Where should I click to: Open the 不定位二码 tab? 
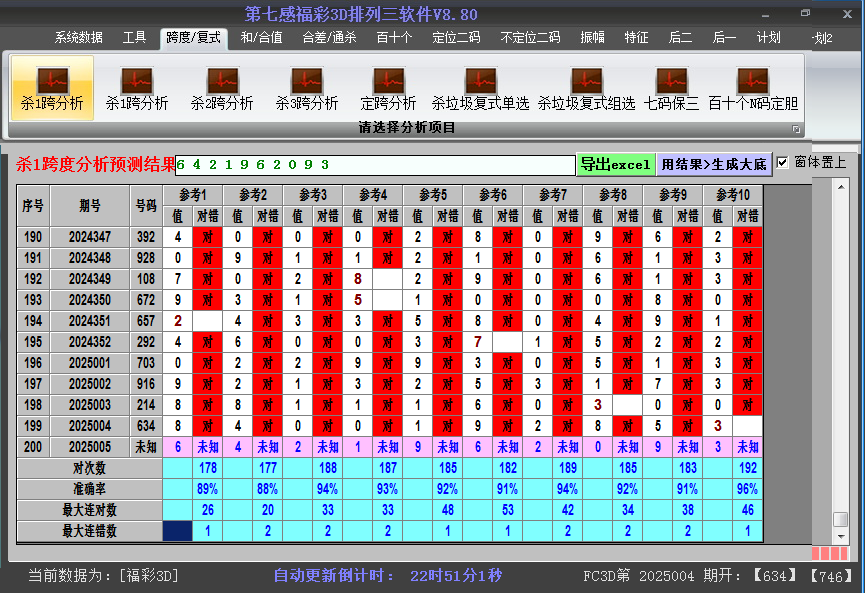click(x=530, y=38)
